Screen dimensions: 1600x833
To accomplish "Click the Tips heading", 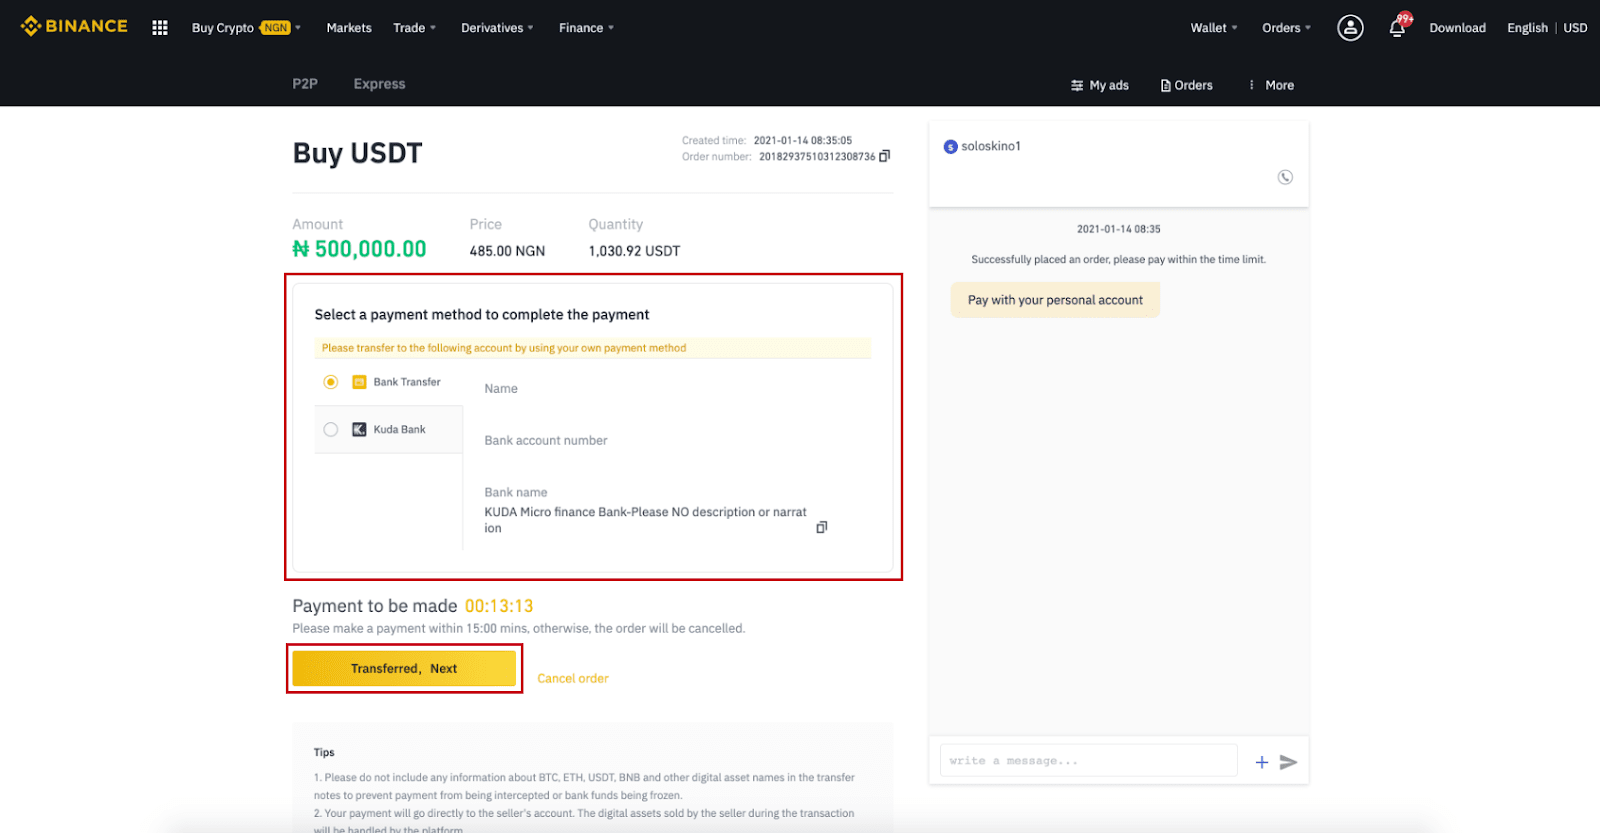I will 324,752.
